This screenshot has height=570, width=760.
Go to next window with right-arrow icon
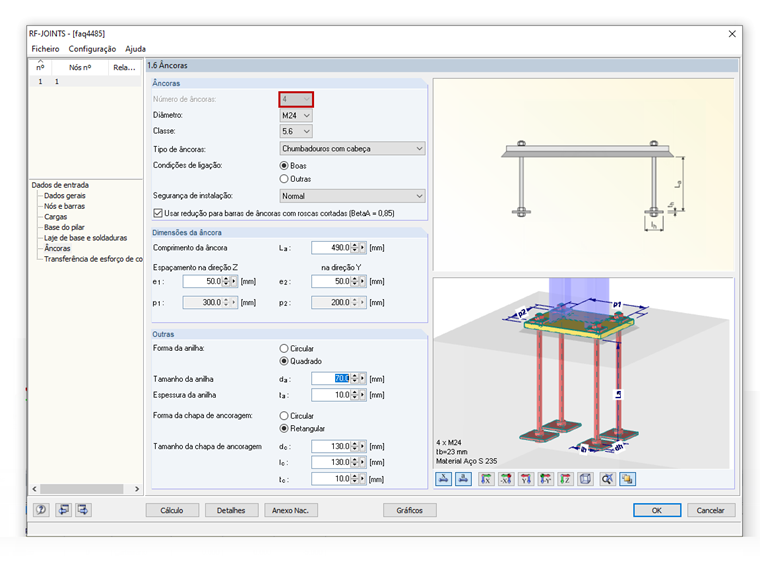click(x=83, y=509)
